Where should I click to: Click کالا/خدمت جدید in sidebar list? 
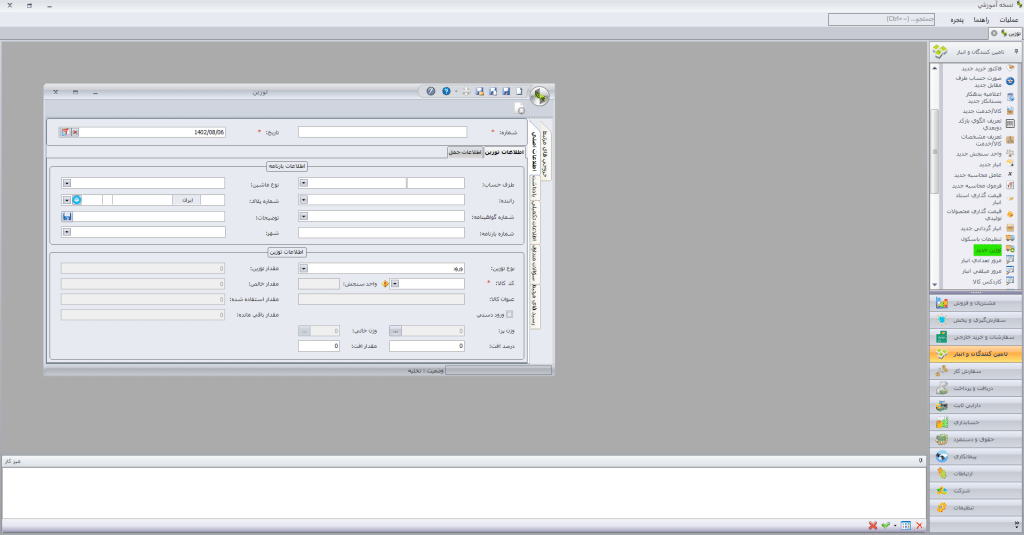(982, 111)
